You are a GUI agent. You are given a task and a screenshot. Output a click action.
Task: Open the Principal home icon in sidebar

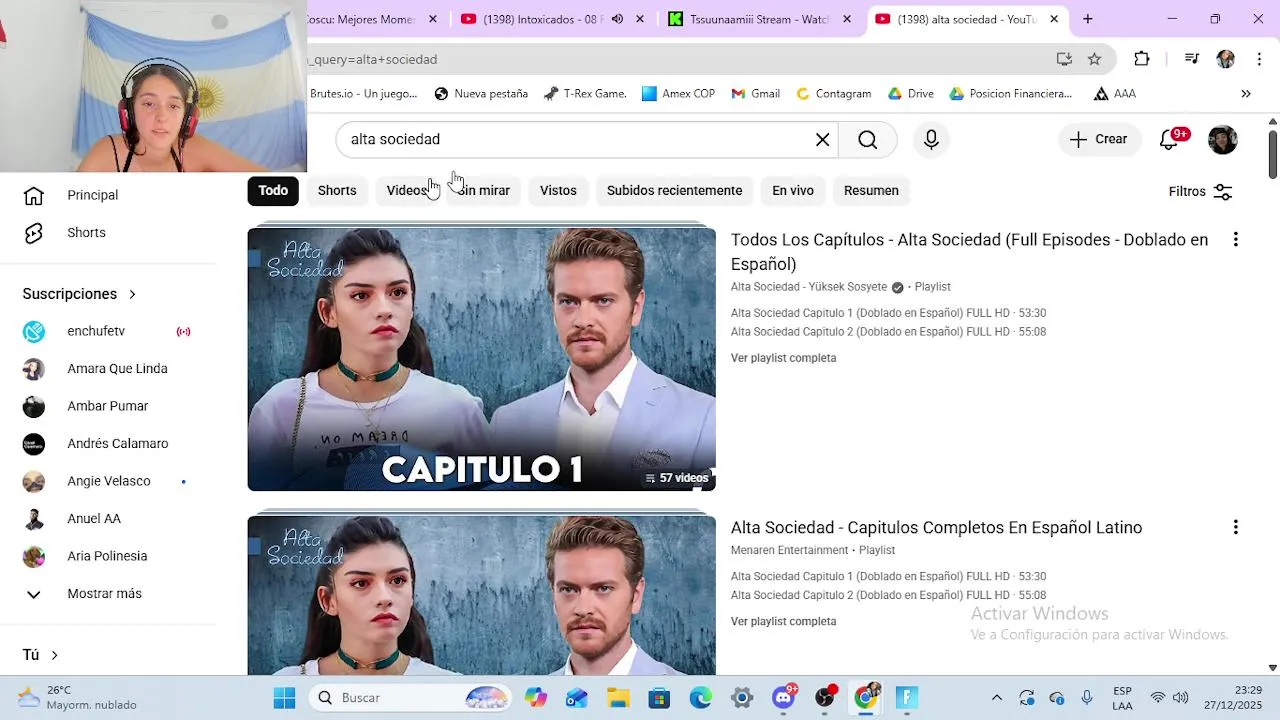[x=34, y=195]
